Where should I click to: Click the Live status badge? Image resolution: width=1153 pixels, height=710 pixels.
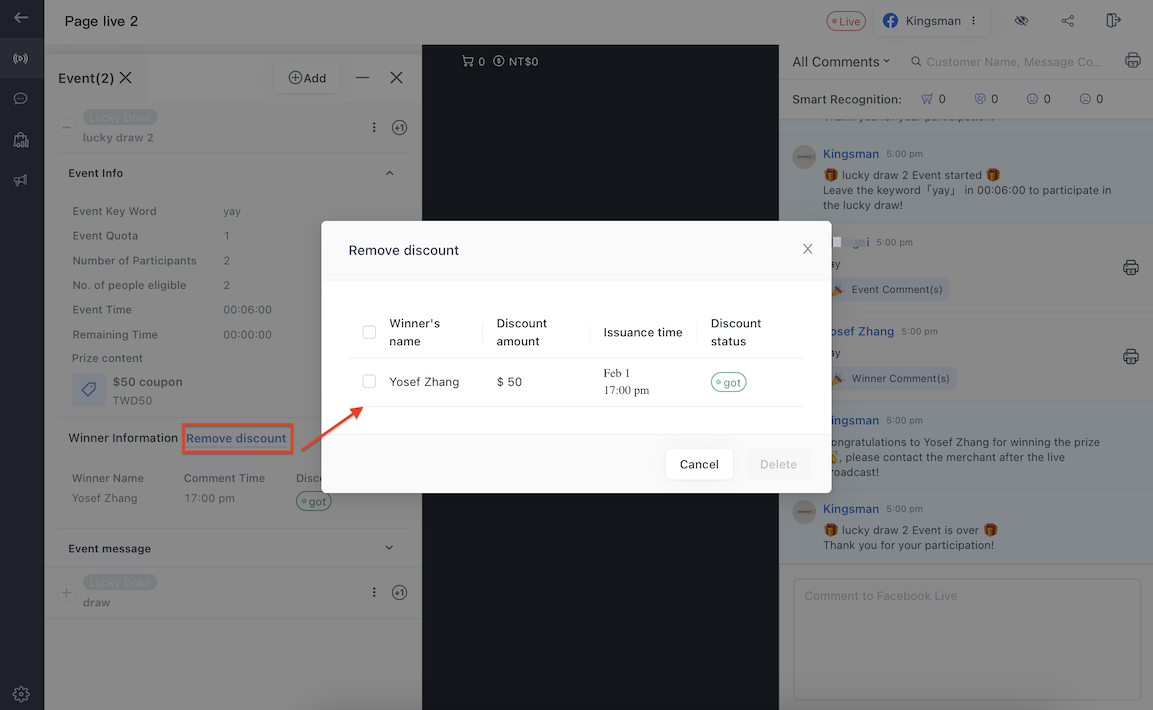click(x=846, y=21)
